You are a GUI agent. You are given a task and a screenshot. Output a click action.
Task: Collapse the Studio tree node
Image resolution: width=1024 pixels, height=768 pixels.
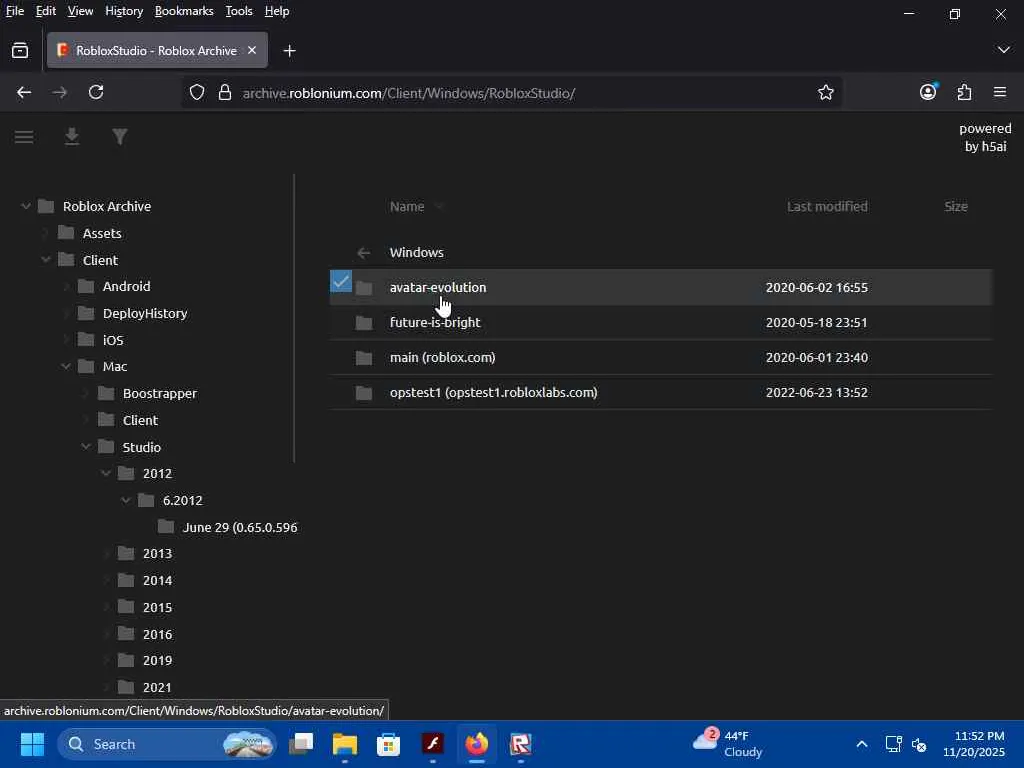[x=86, y=447]
